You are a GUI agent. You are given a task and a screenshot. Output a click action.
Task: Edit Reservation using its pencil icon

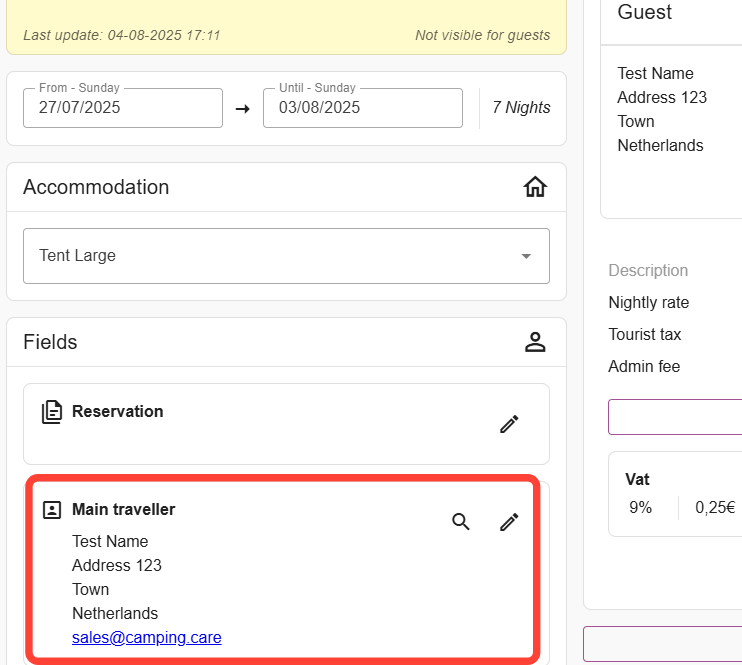509,424
